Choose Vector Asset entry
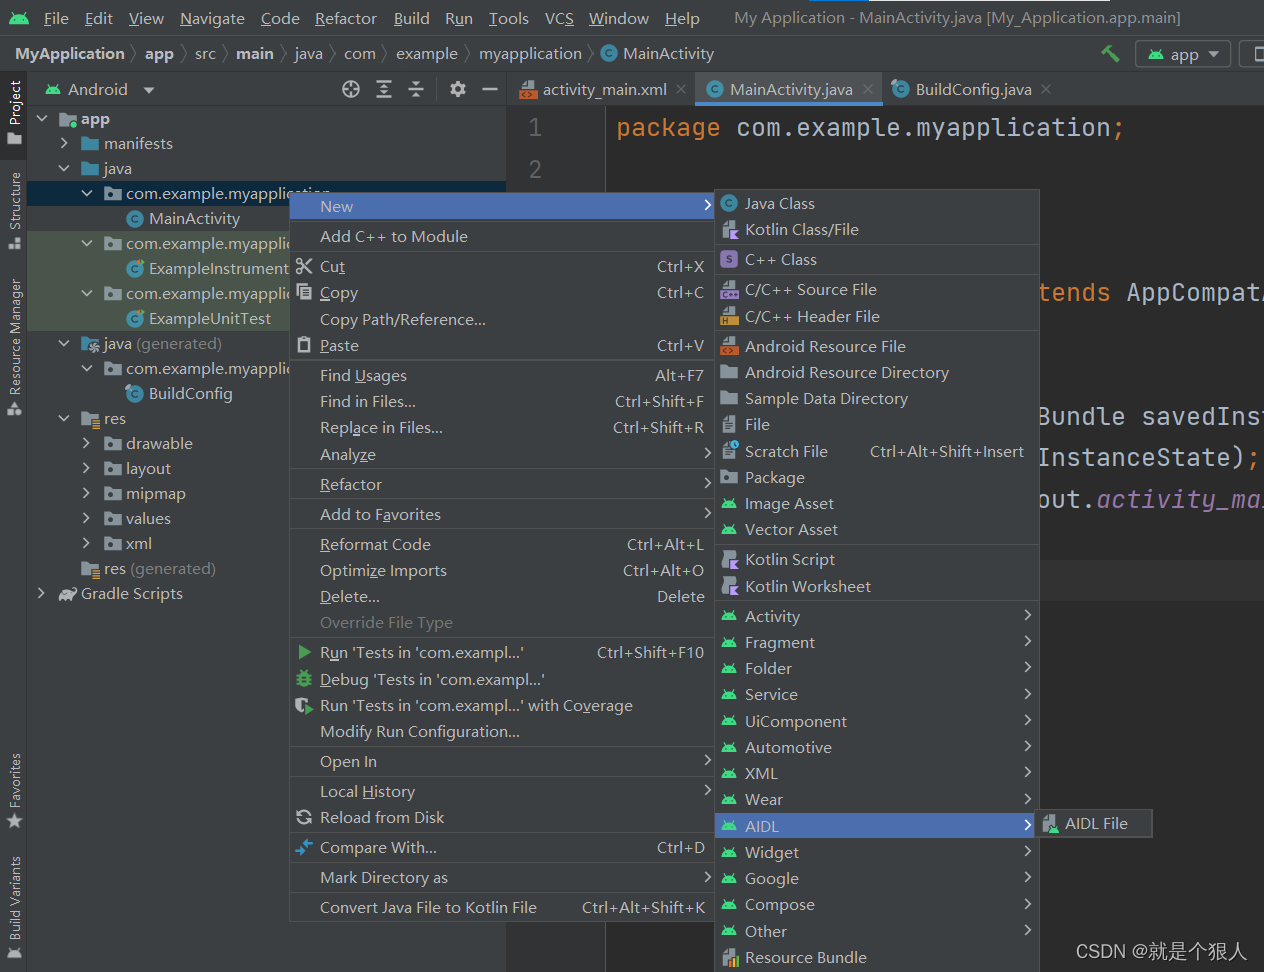Viewport: 1264px width, 972px height. click(877, 529)
